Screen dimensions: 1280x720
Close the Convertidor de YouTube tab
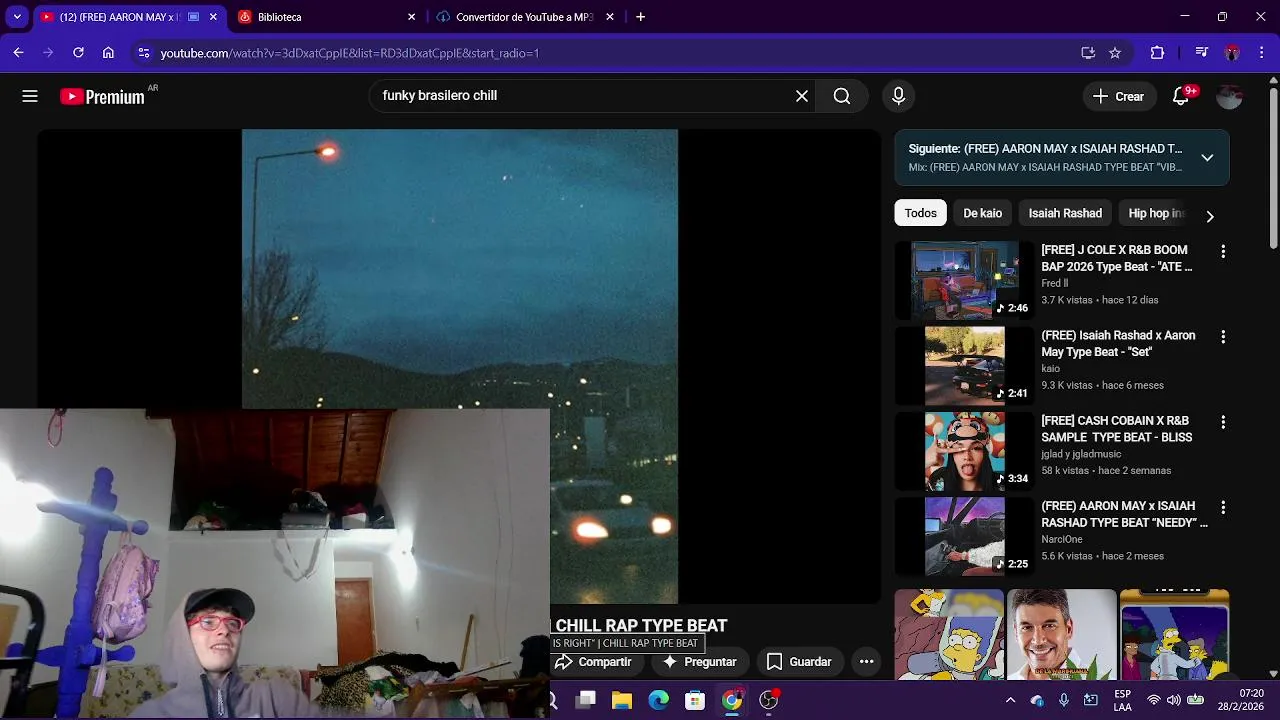click(611, 17)
